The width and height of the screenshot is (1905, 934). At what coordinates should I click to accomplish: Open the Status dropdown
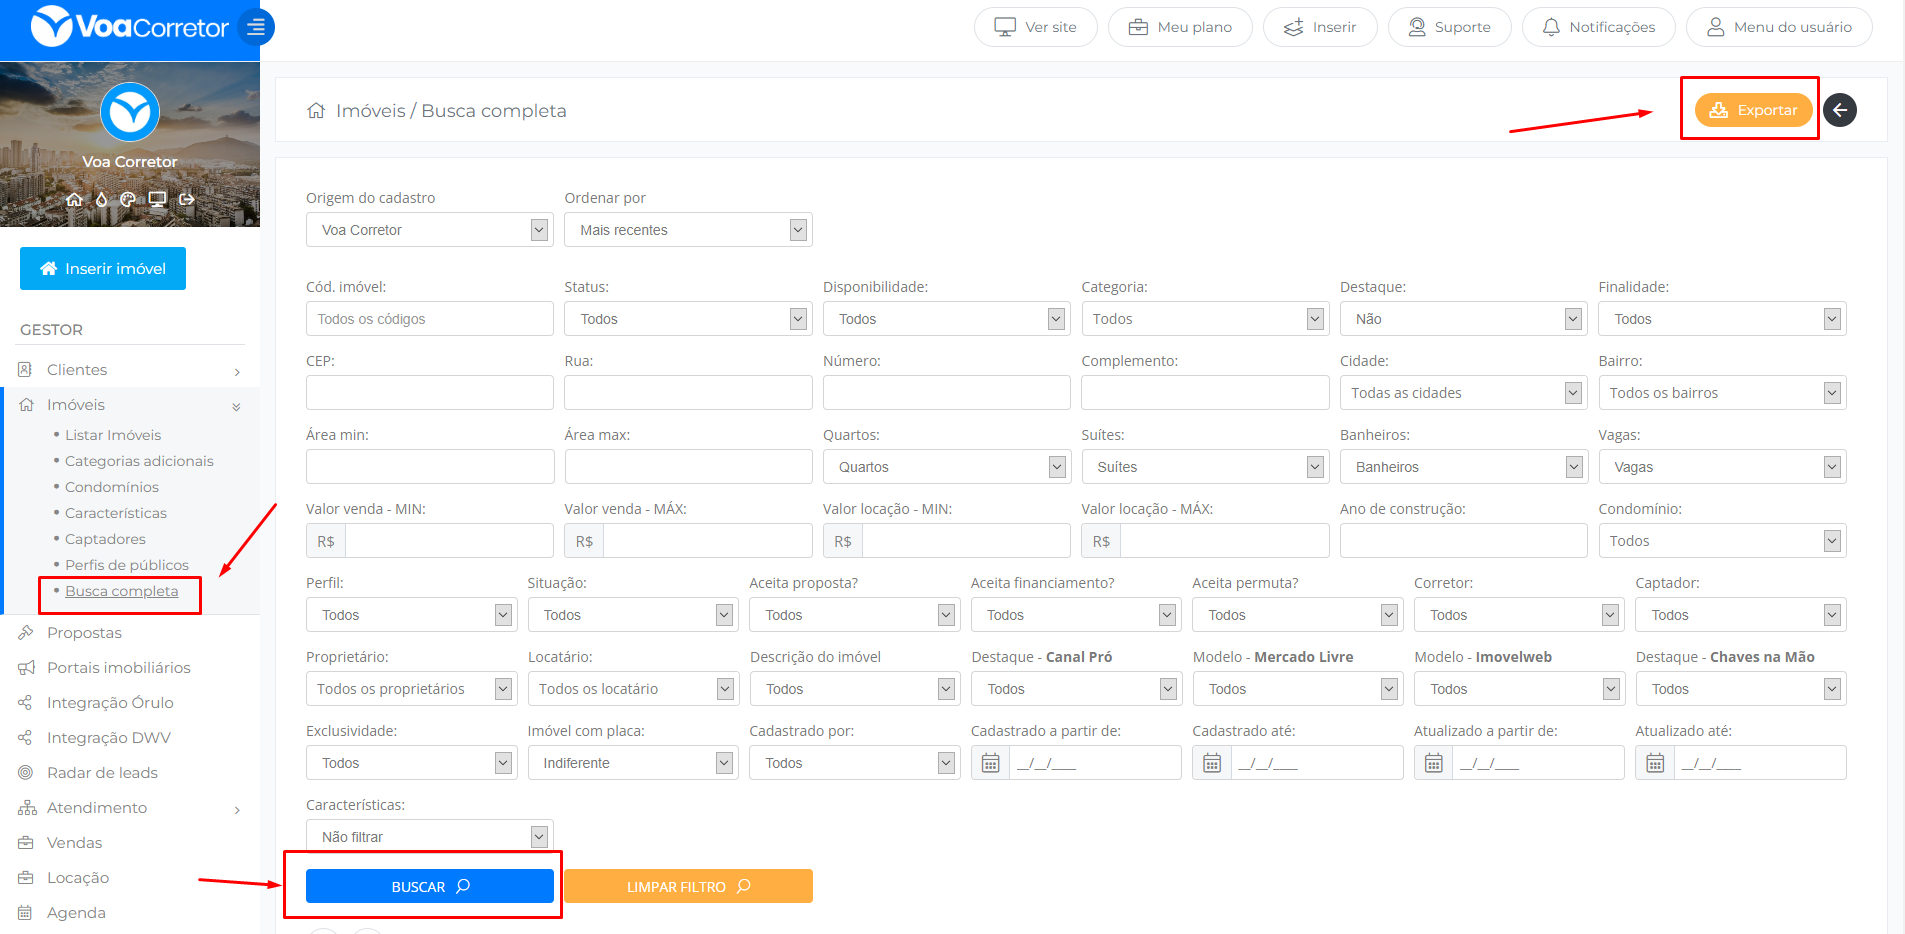(x=687, y=319)
